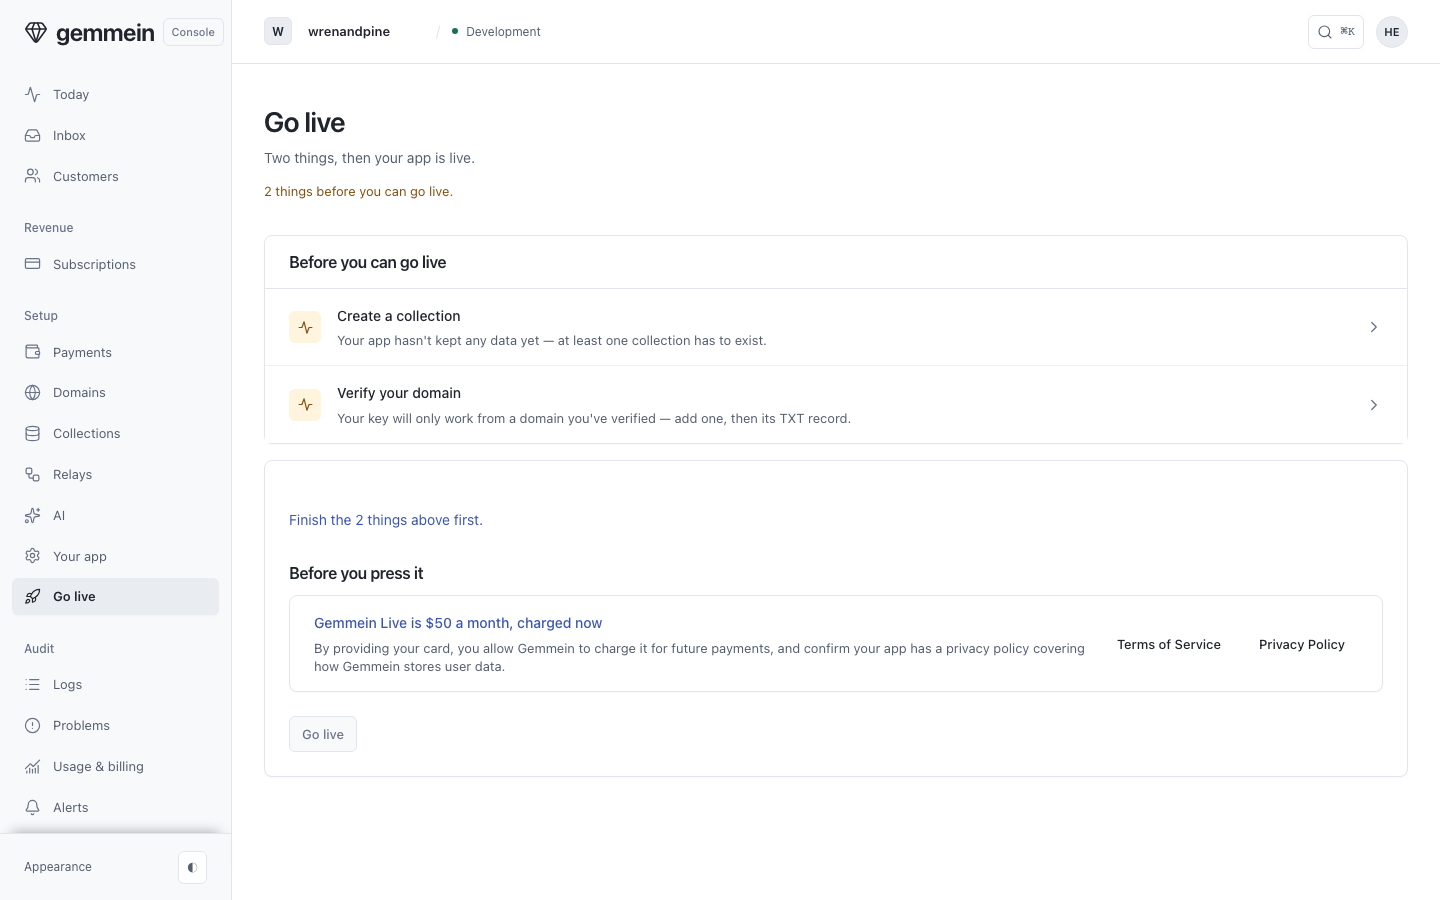
Task: Click the Go live page title
Action: point(304,122)
